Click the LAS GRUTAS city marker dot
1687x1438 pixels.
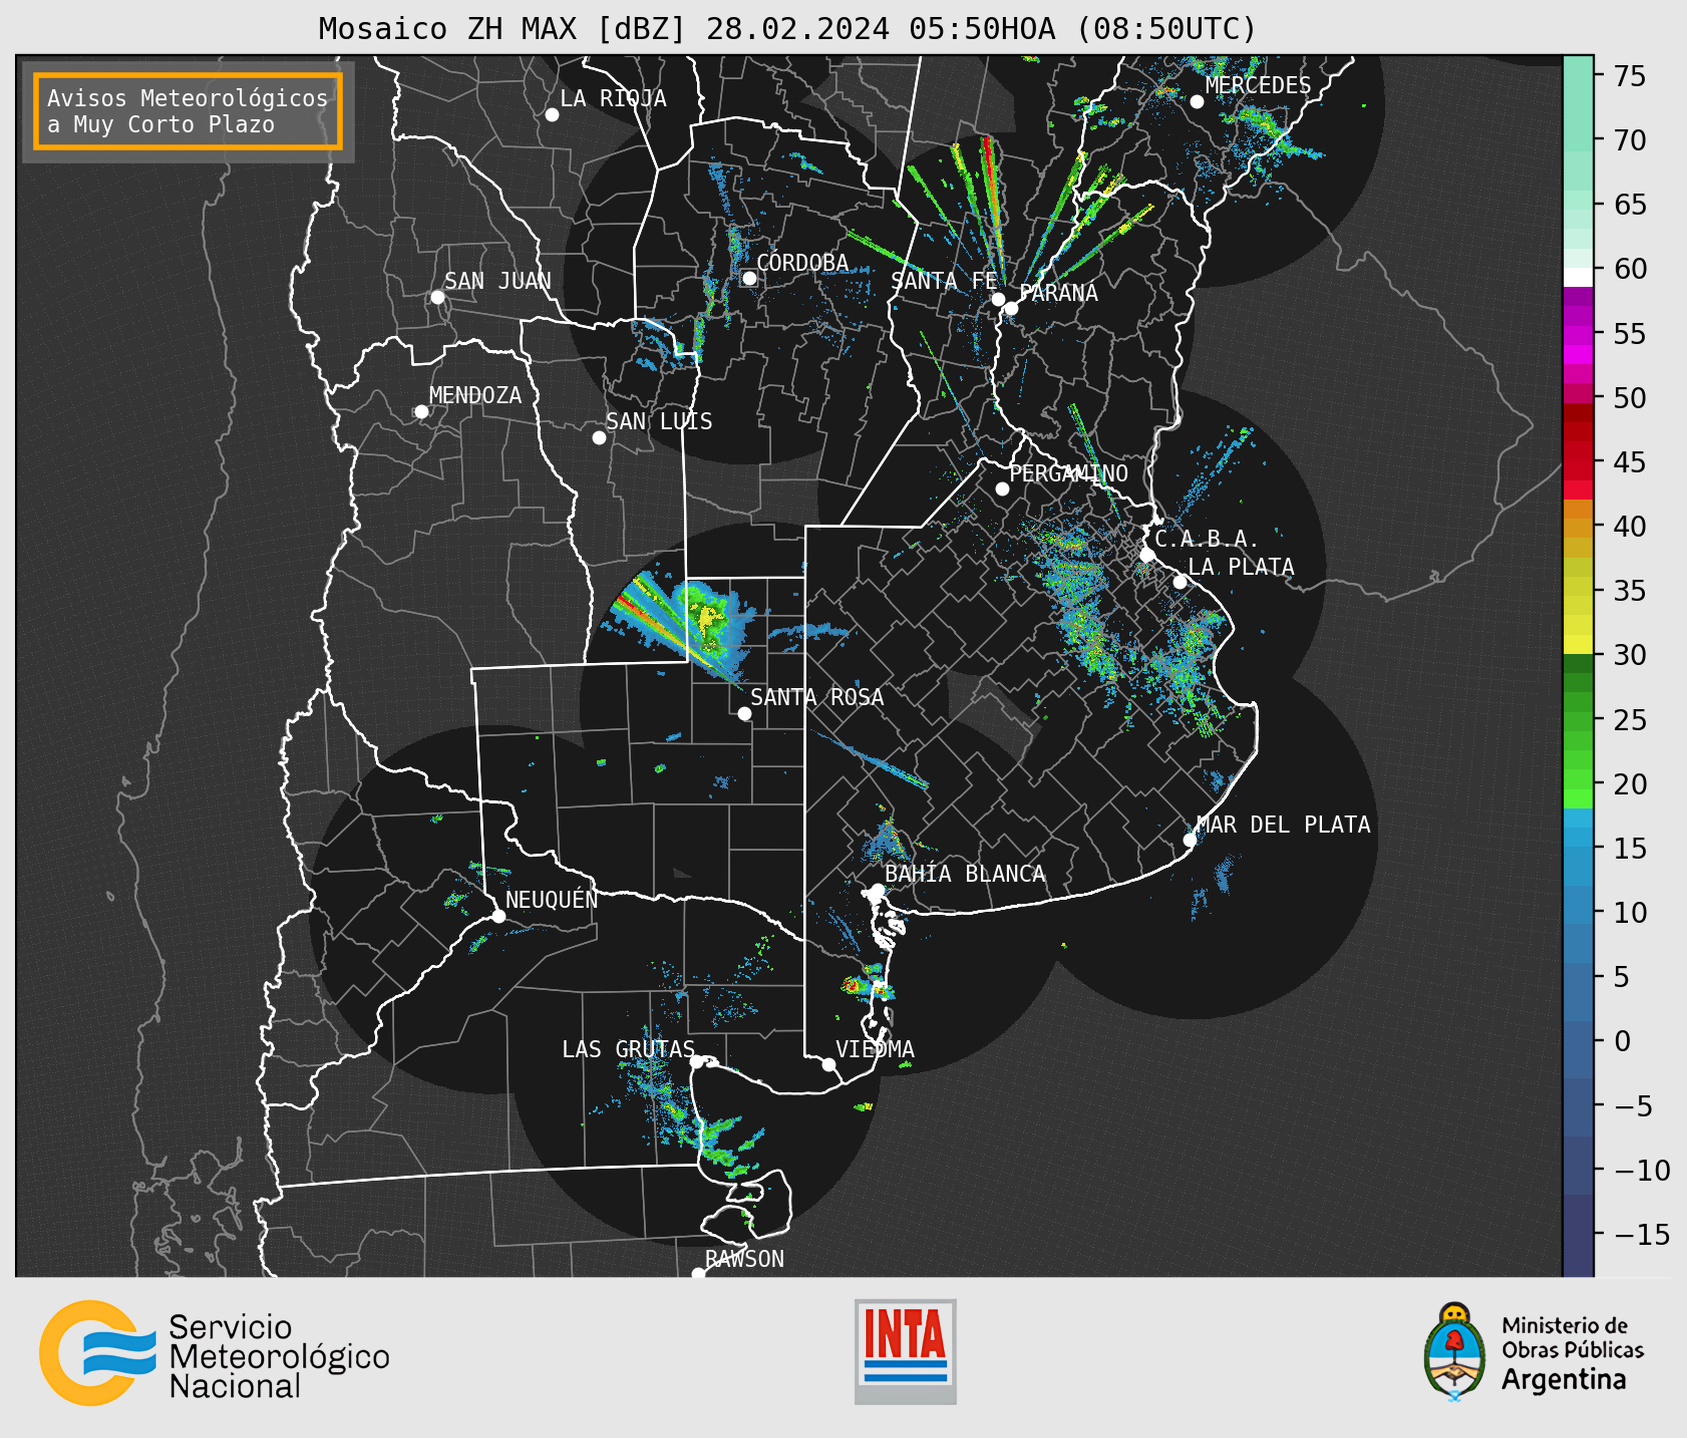(x=697, y=1062)
